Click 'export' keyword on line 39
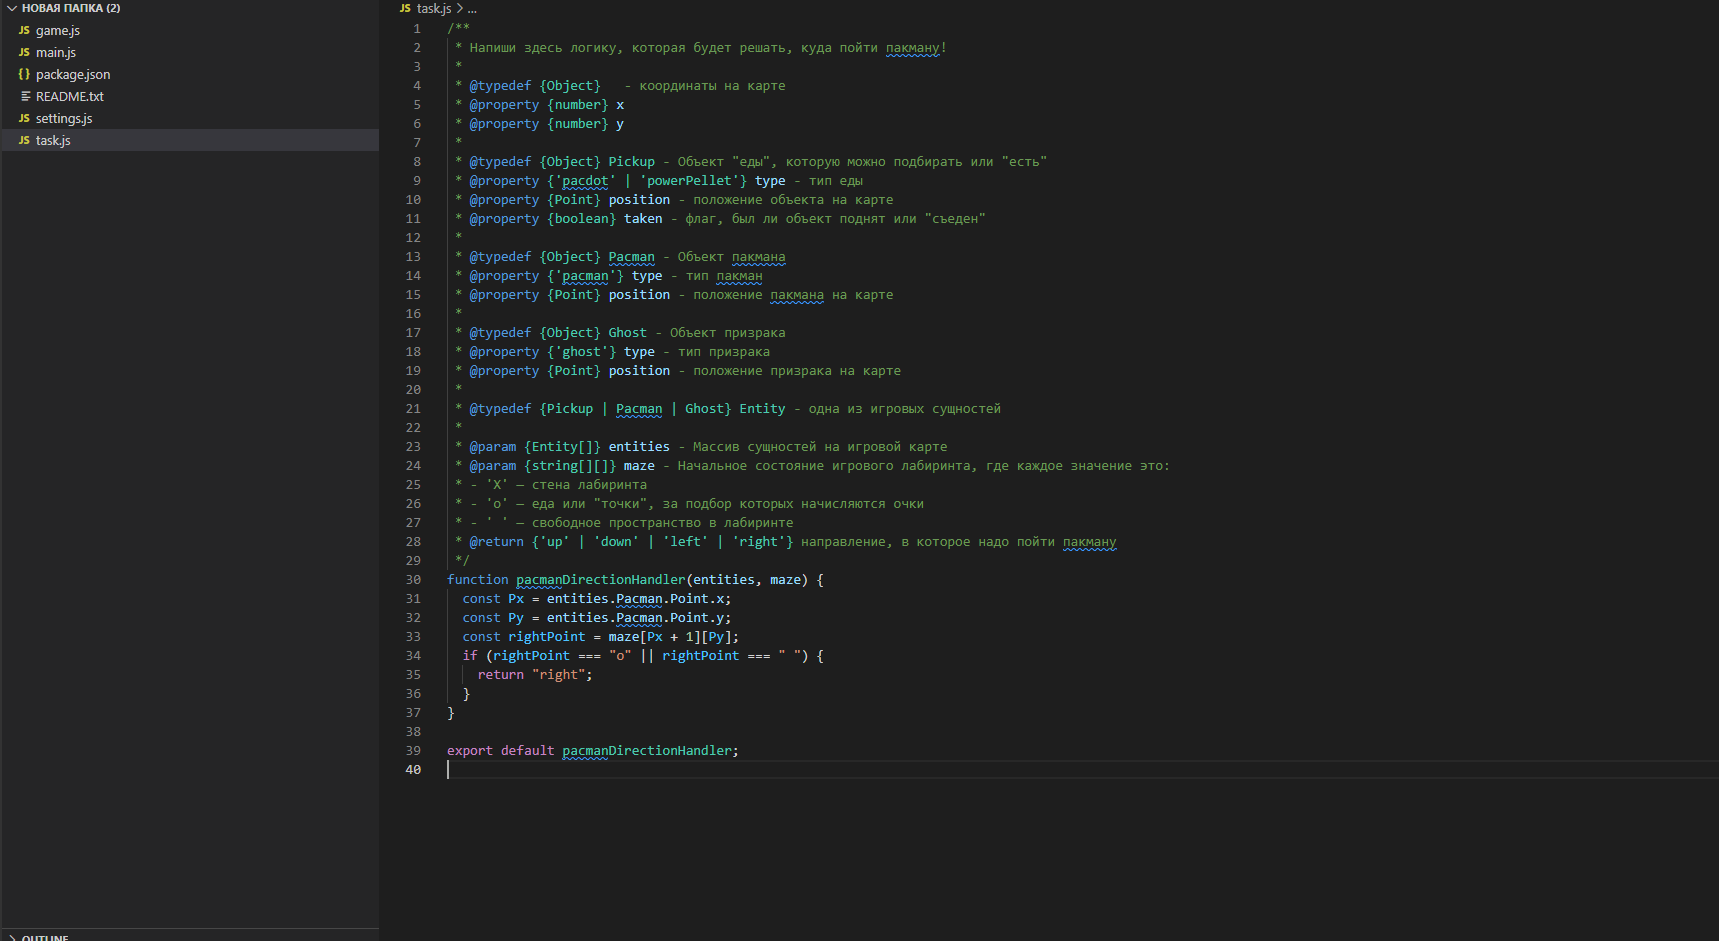This screenshot has width=1719, height=941. (470, 751)
